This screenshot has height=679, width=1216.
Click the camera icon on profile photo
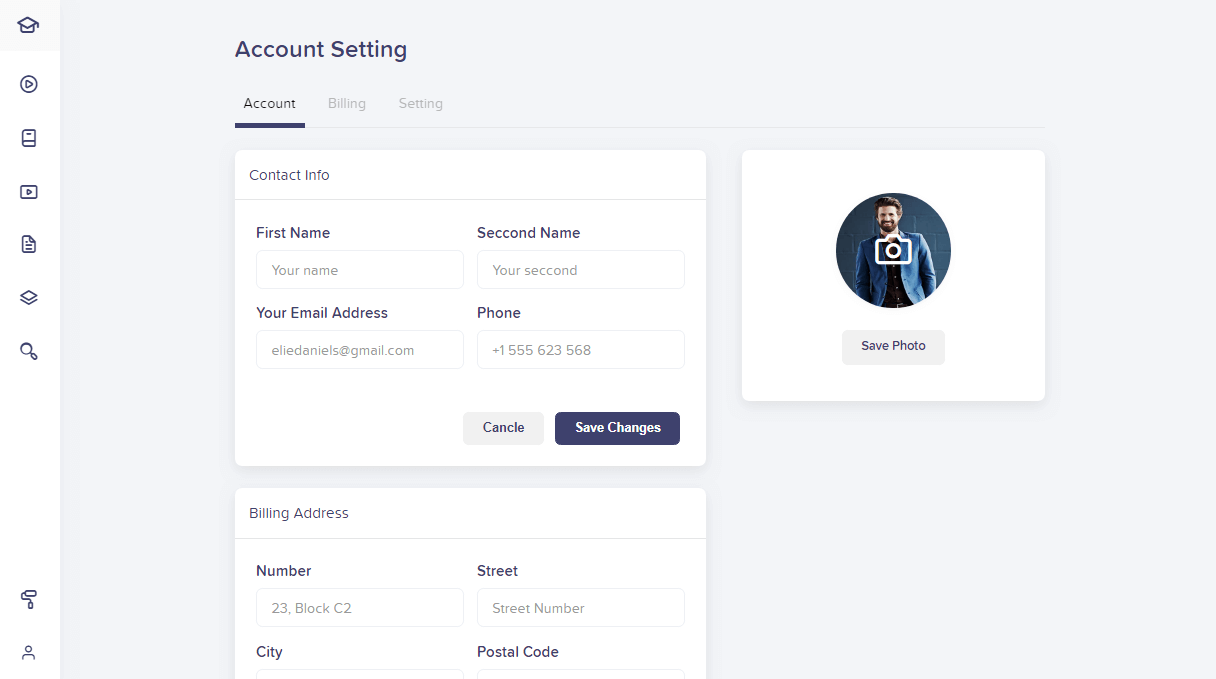893,250
